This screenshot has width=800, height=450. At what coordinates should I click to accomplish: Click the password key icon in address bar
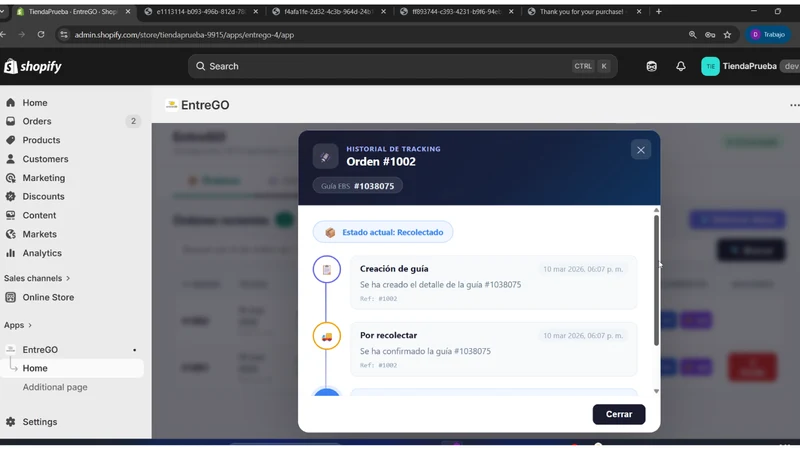710,35
